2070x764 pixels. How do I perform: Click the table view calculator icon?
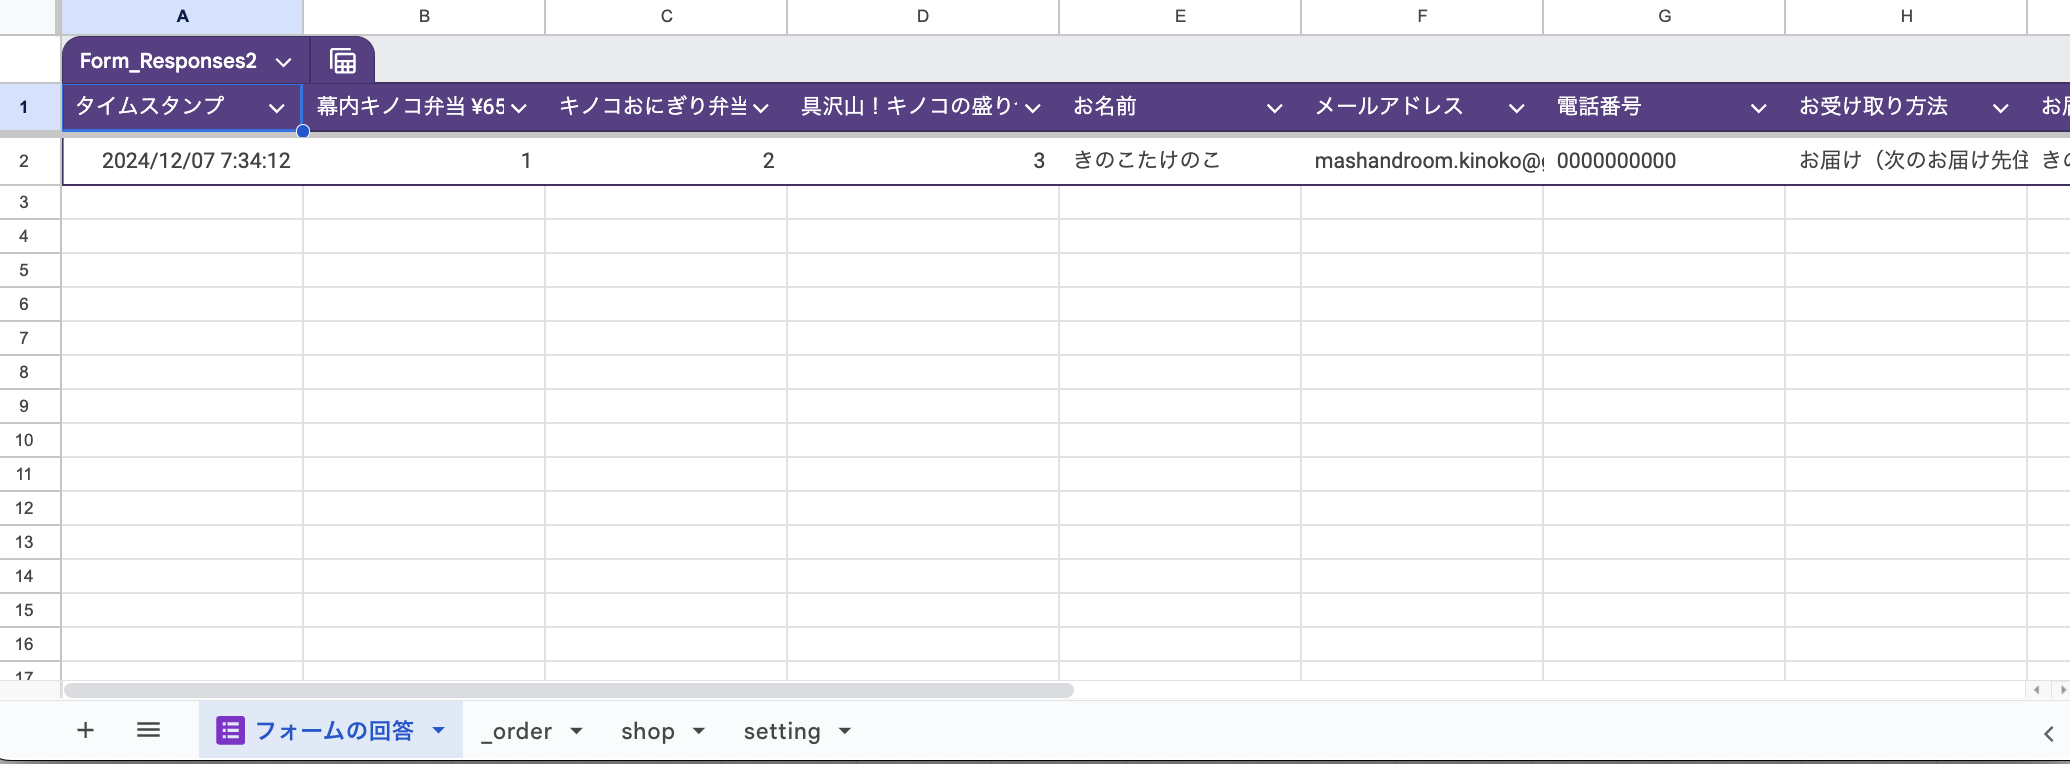(343, 61)
